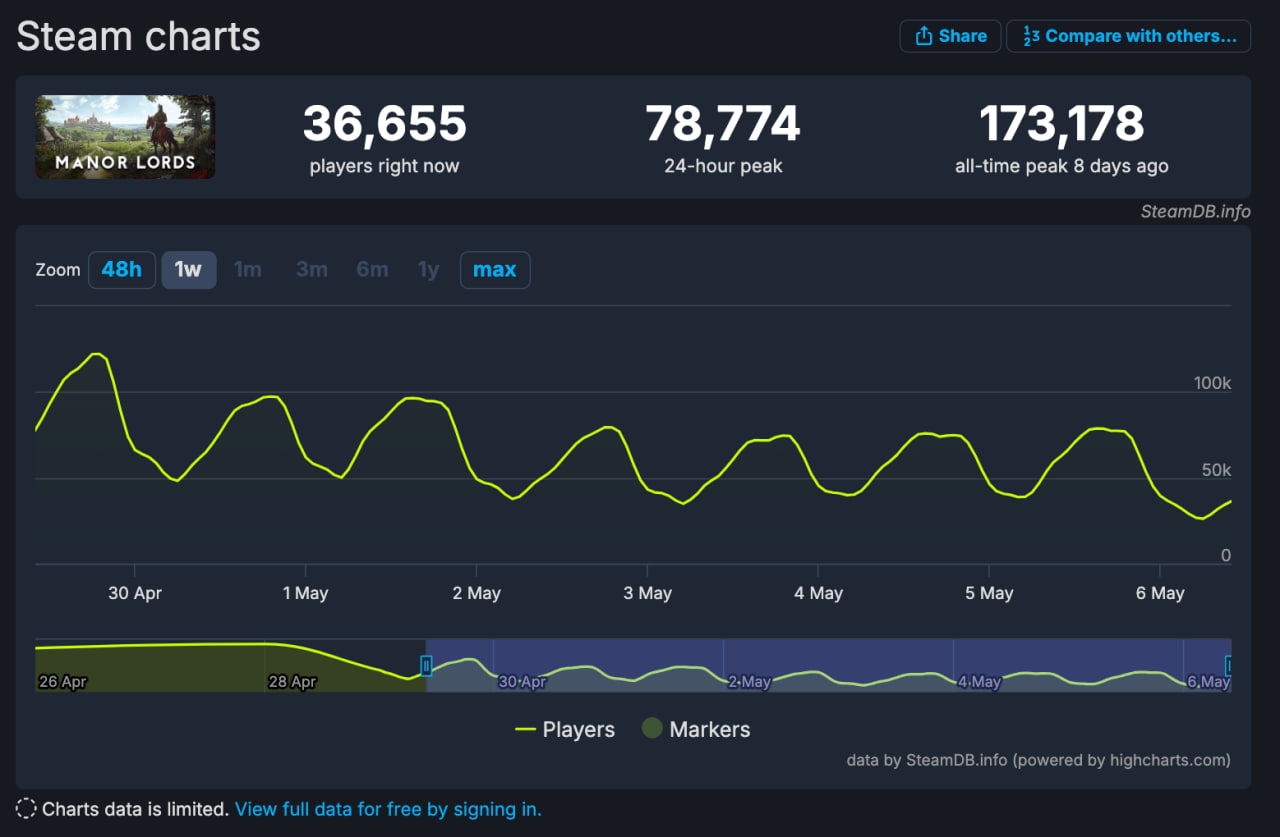1280x837 pixels.
Task: Click the 'players right now' label
Action: 385,166
